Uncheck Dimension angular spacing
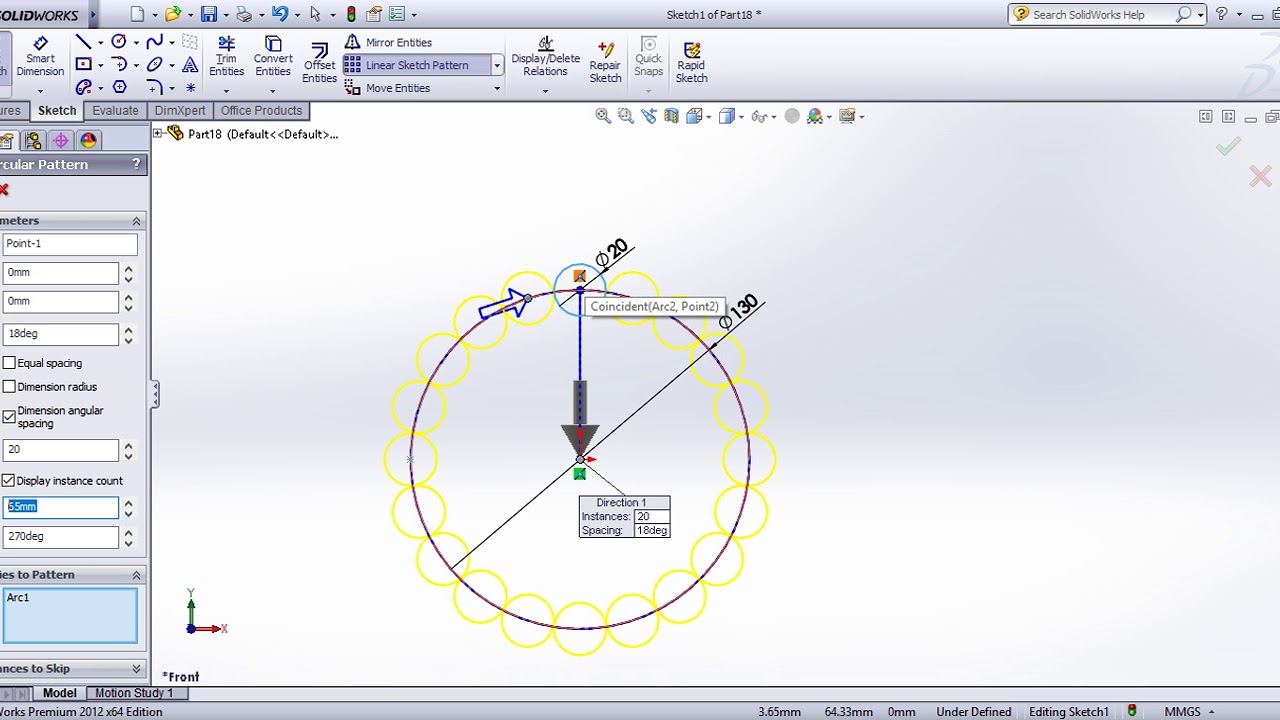 pos(9,416)
